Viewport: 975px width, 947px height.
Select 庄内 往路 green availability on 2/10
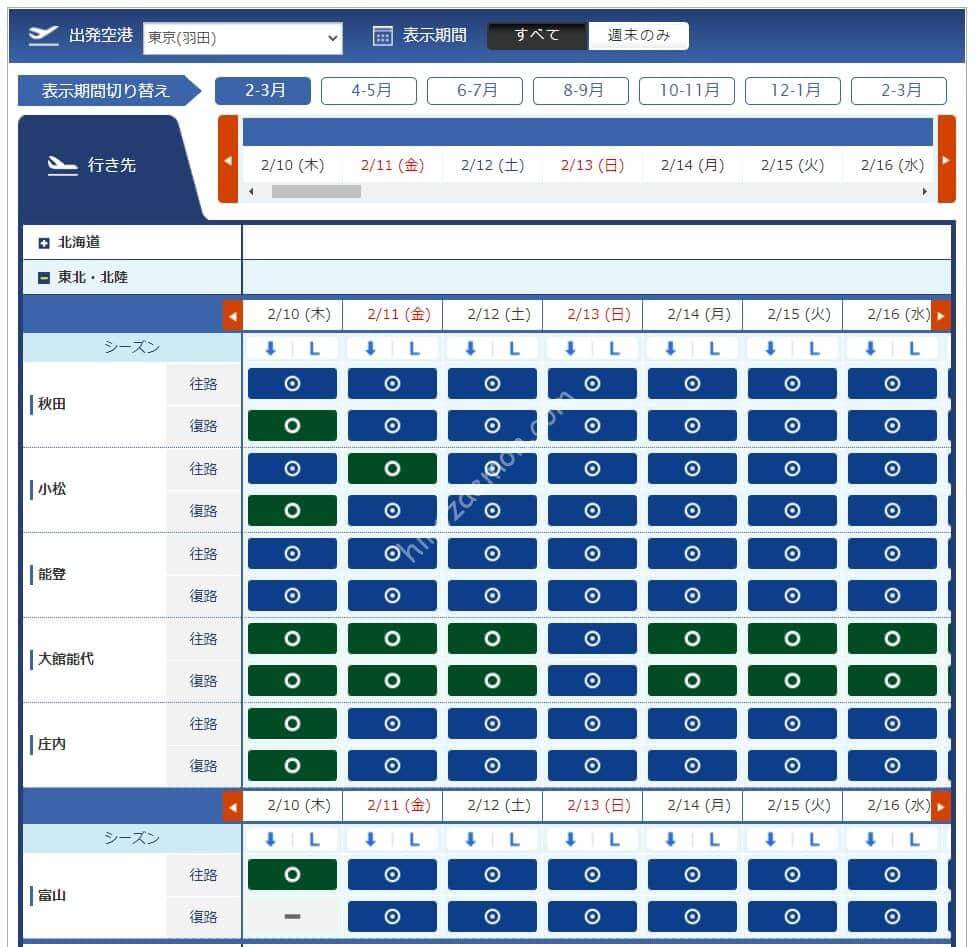[x=292, y=724]
